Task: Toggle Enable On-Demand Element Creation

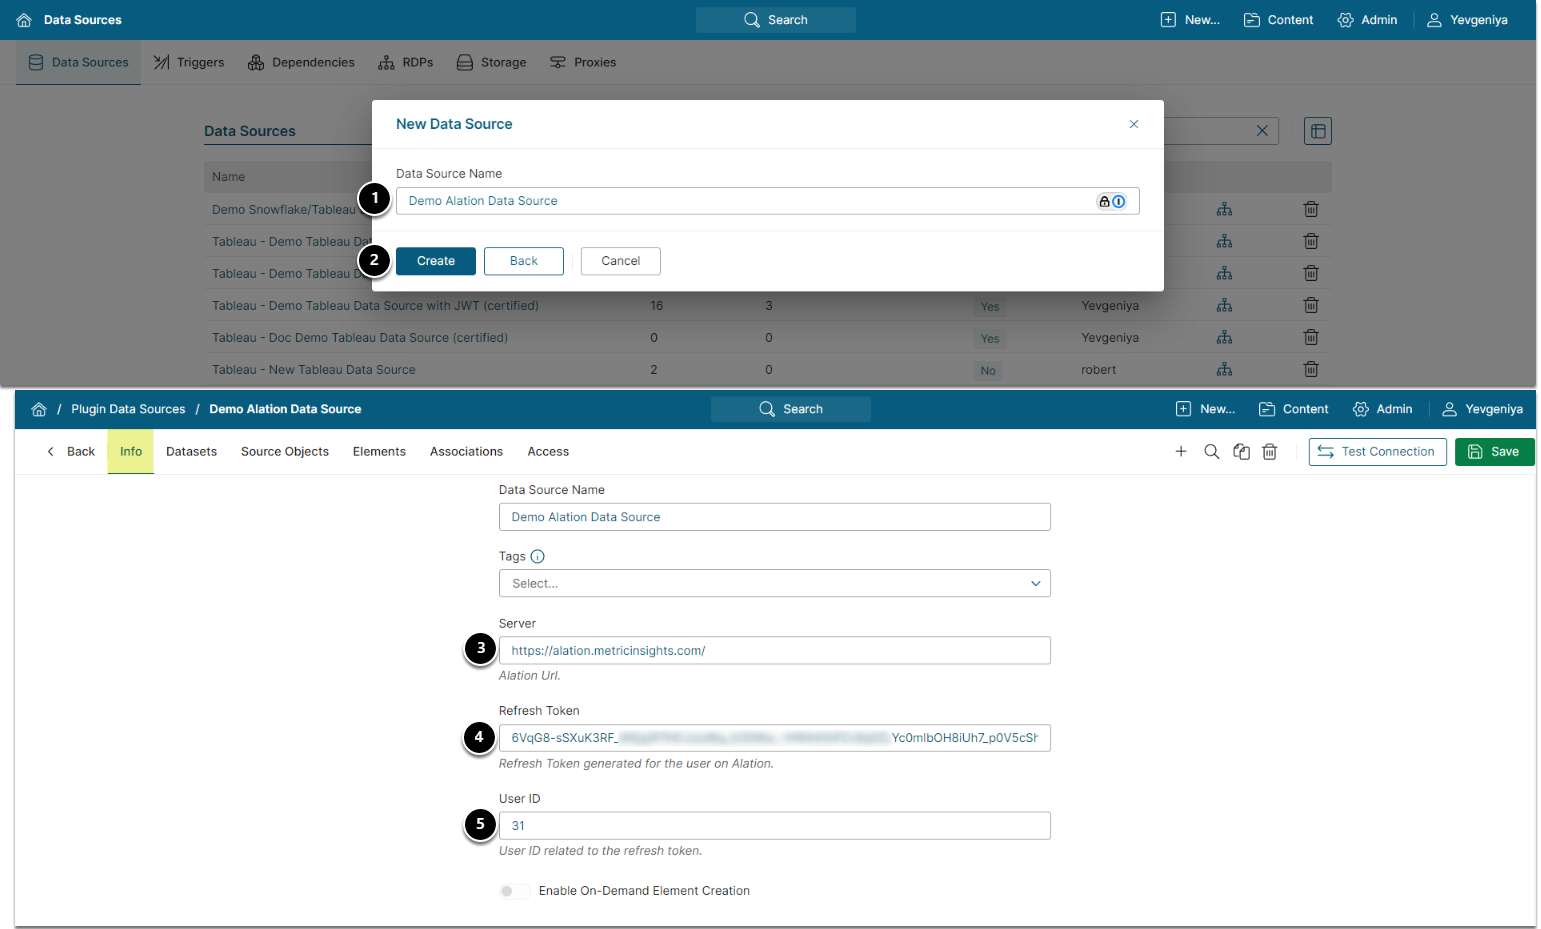Action: (x=514, y=891)
